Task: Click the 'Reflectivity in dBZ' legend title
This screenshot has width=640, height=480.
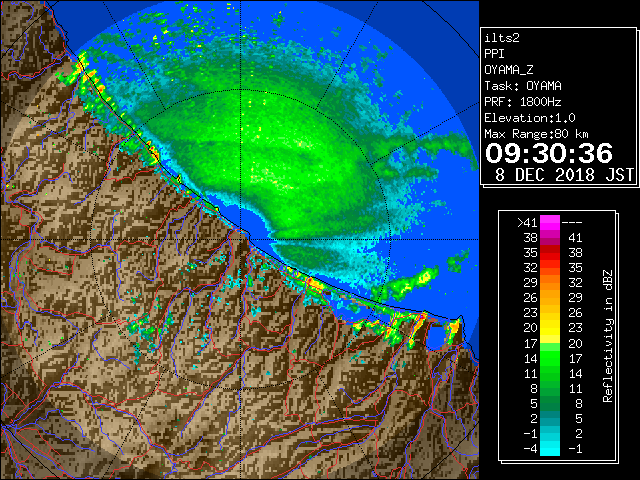Action: (607, 336)
